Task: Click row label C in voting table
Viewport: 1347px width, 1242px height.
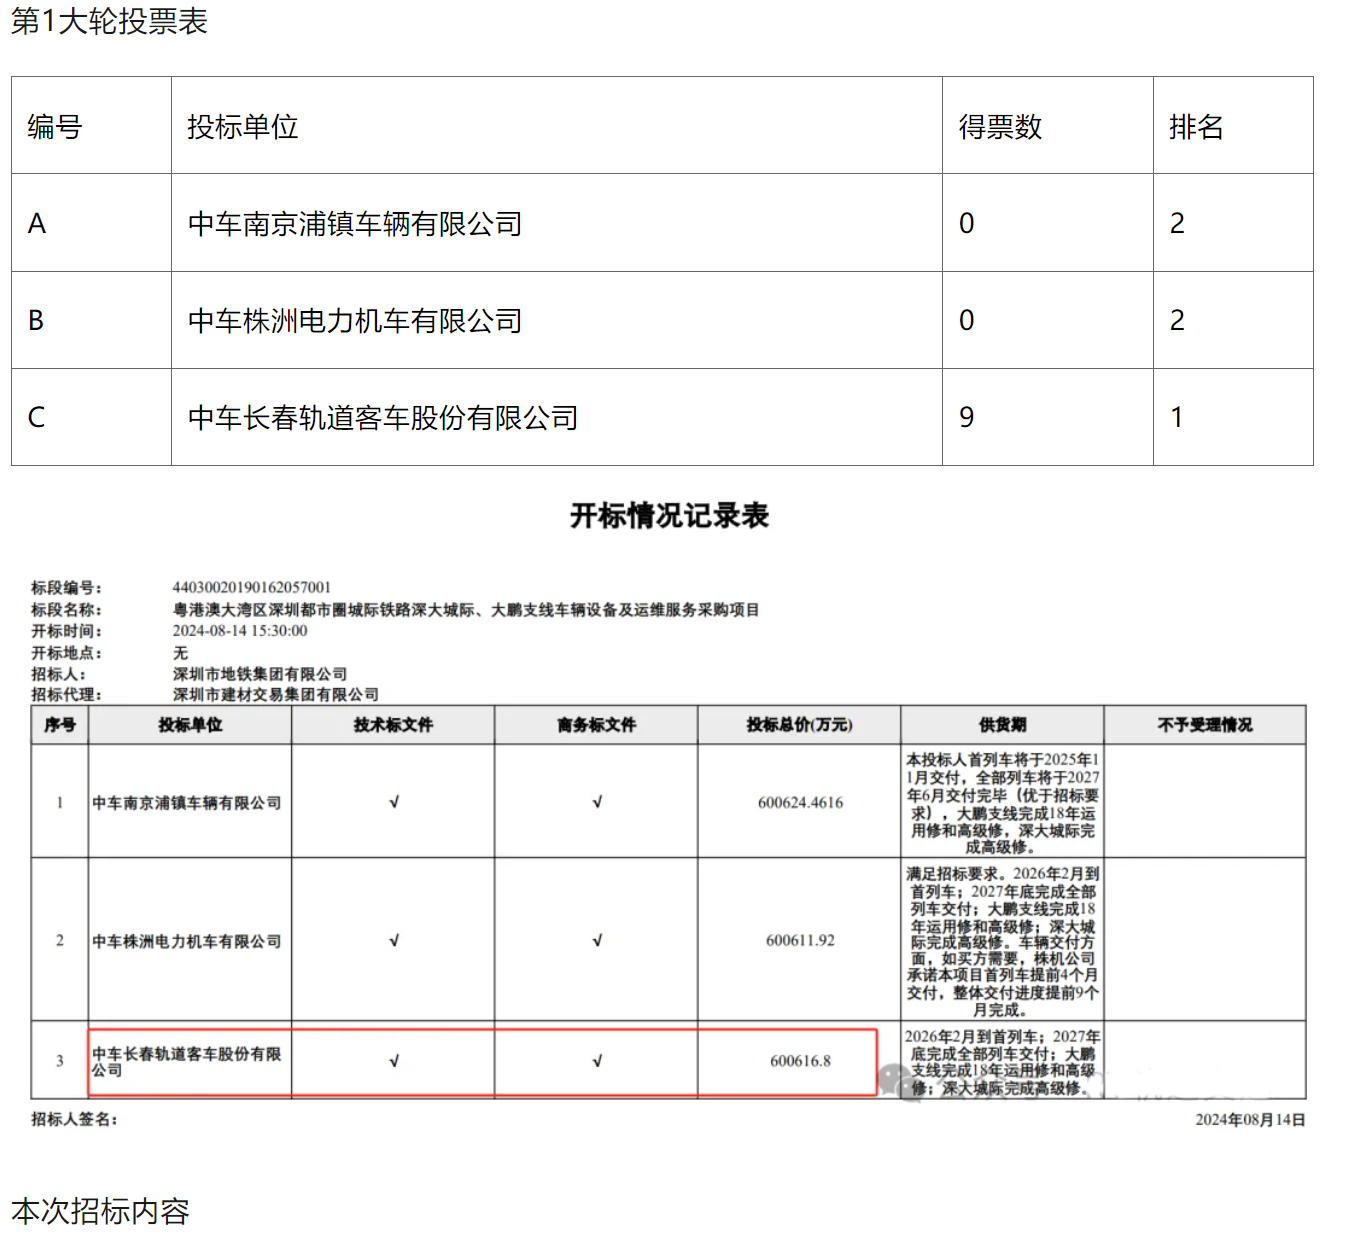Action: coord(37,418)
